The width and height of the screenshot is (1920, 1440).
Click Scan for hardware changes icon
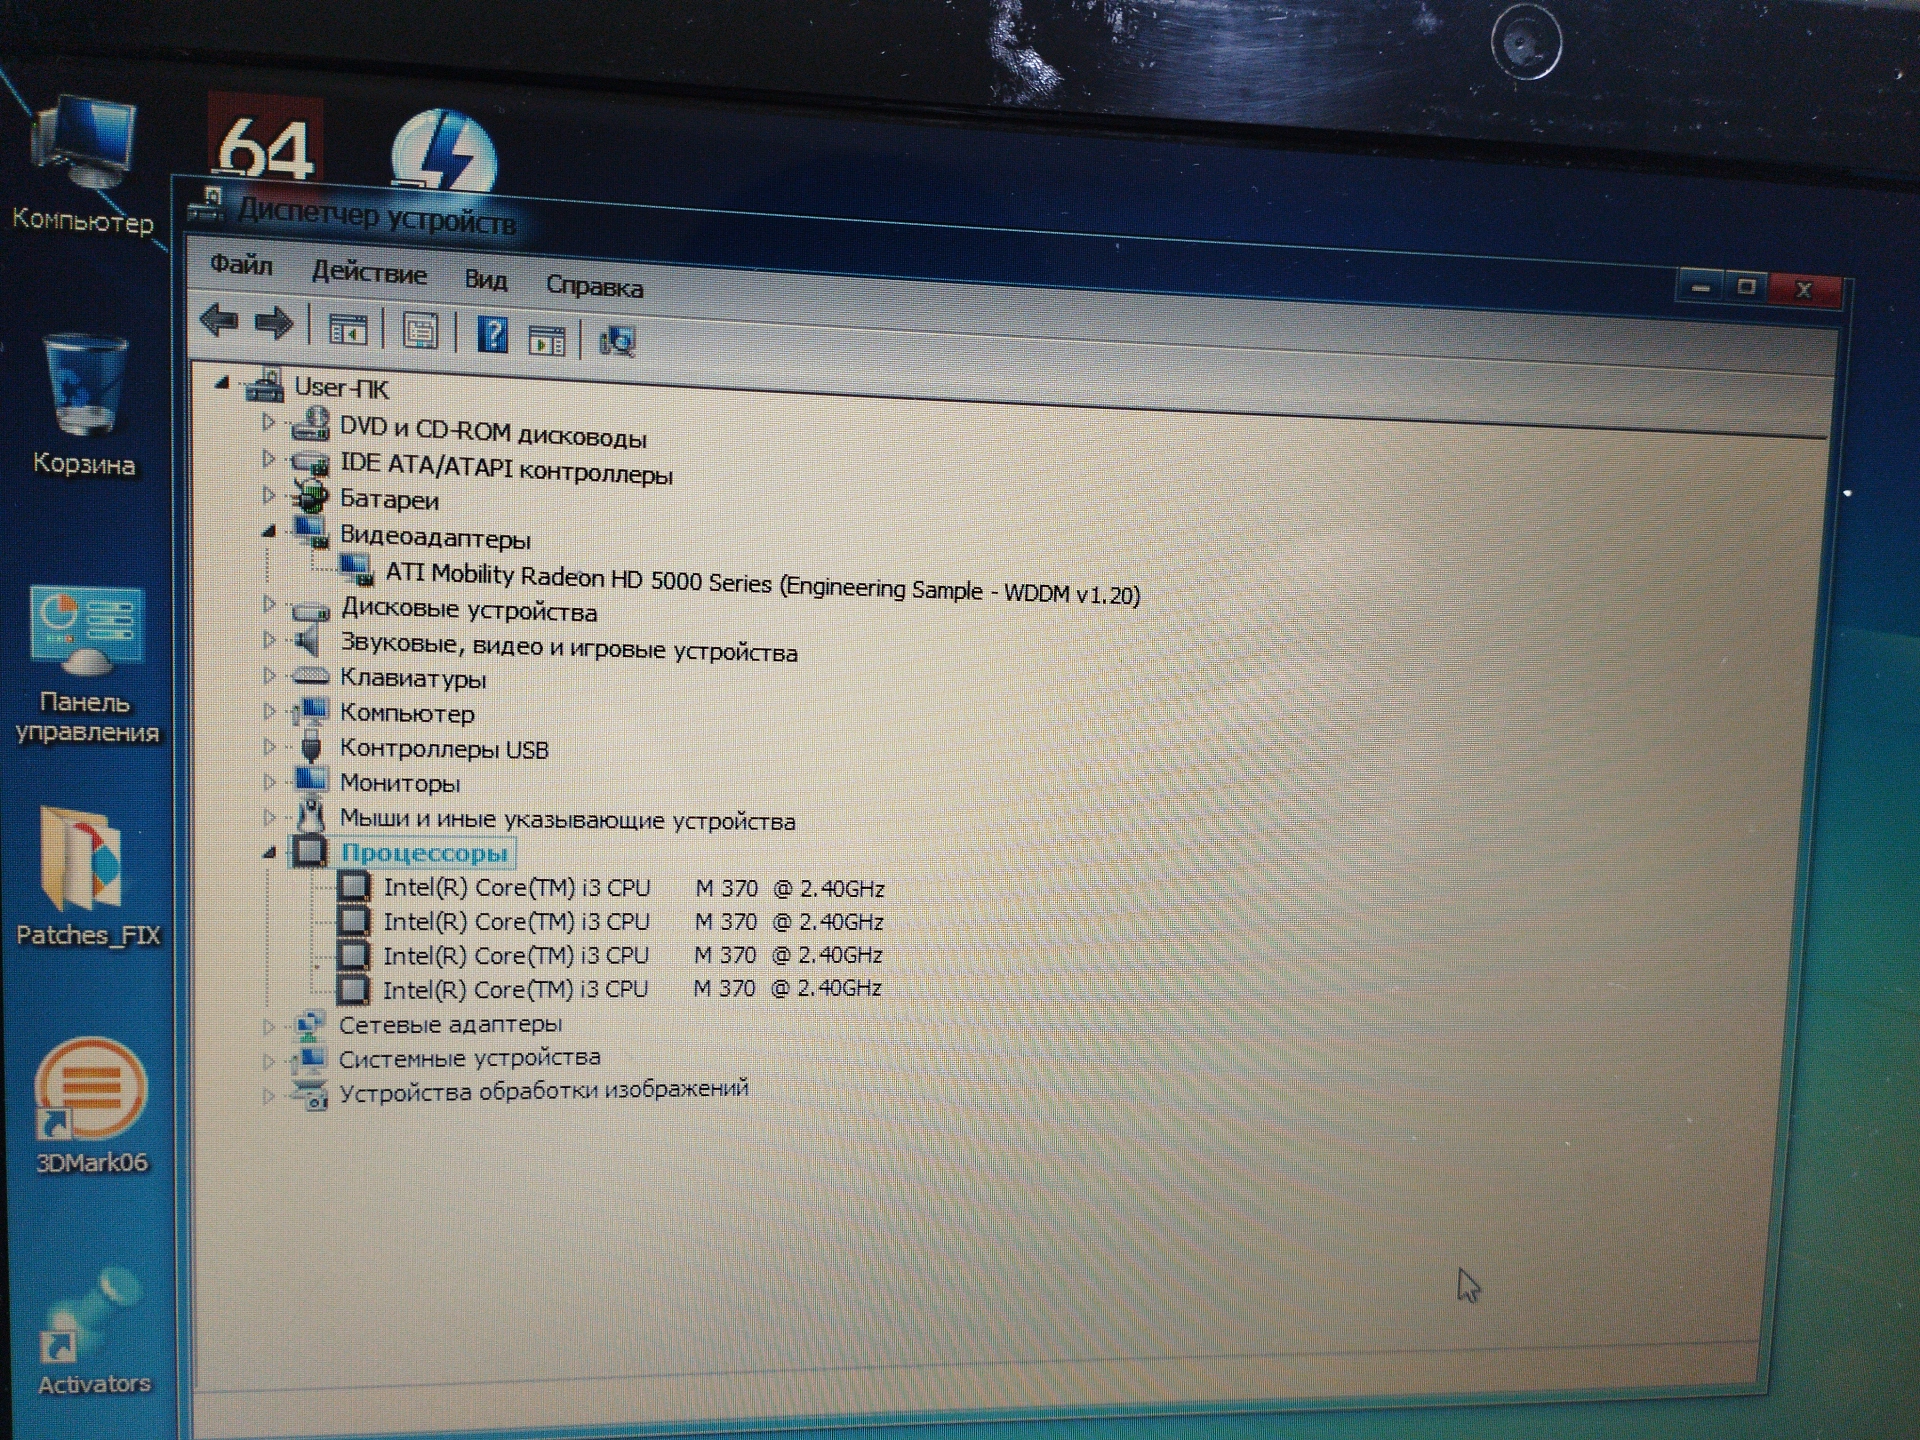[x=617, y=342]
